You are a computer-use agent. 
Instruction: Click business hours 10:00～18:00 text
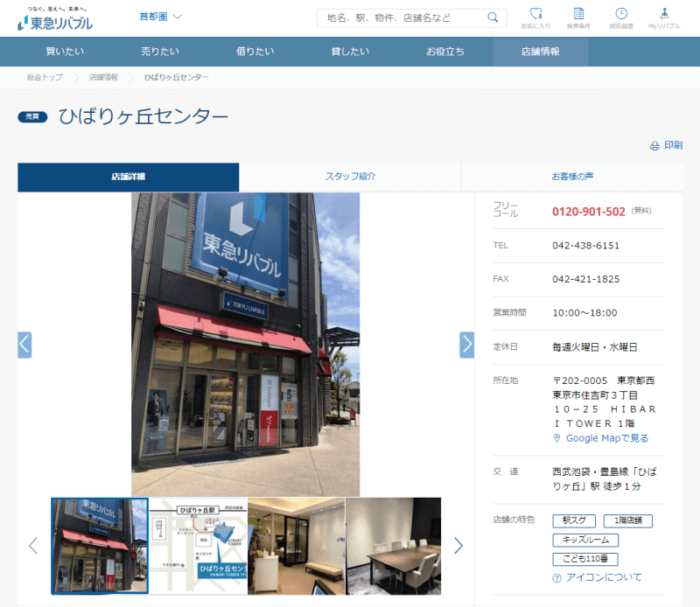585,313
